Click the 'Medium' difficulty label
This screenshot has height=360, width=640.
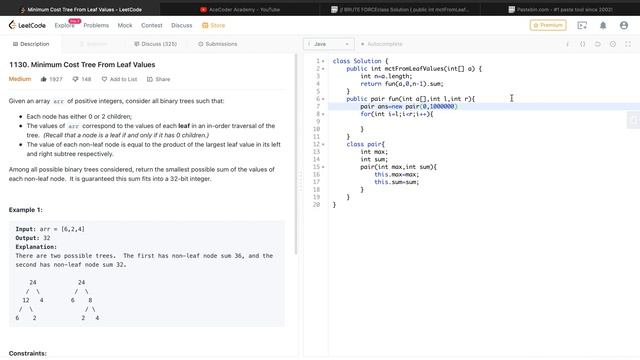(20, 79)
